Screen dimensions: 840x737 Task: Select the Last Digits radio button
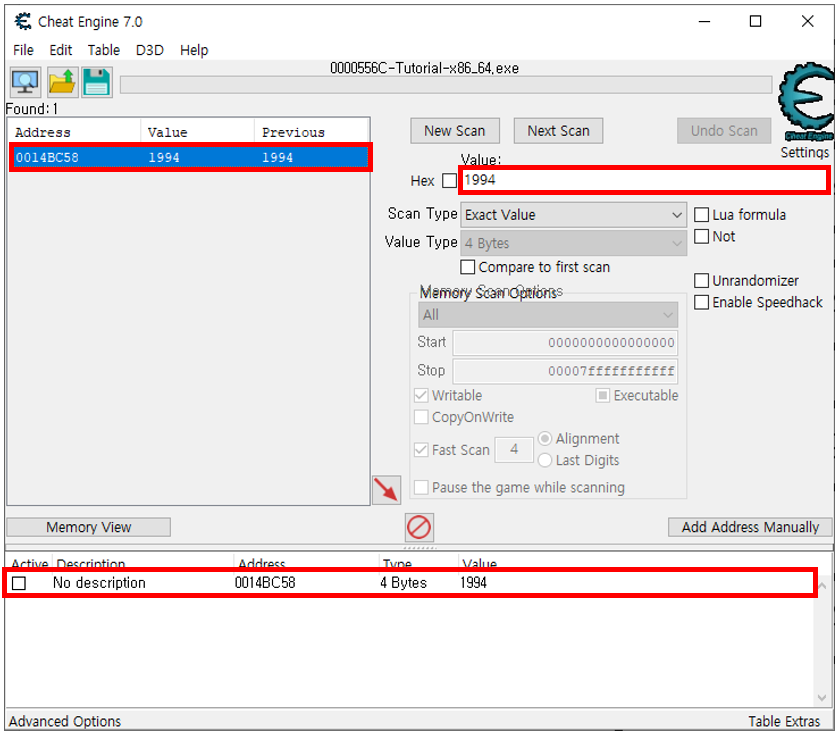pos(545,460)
